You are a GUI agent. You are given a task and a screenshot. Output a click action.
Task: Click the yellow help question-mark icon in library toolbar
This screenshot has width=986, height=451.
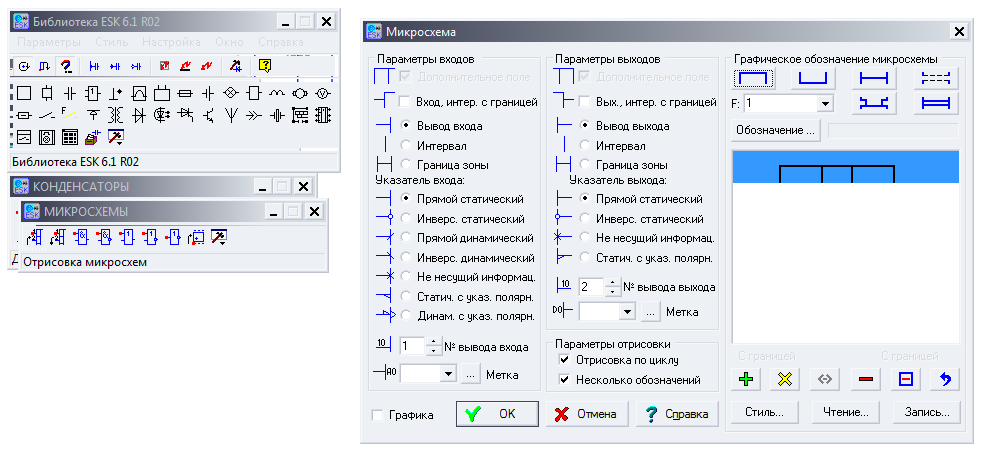tap(265, 66)
